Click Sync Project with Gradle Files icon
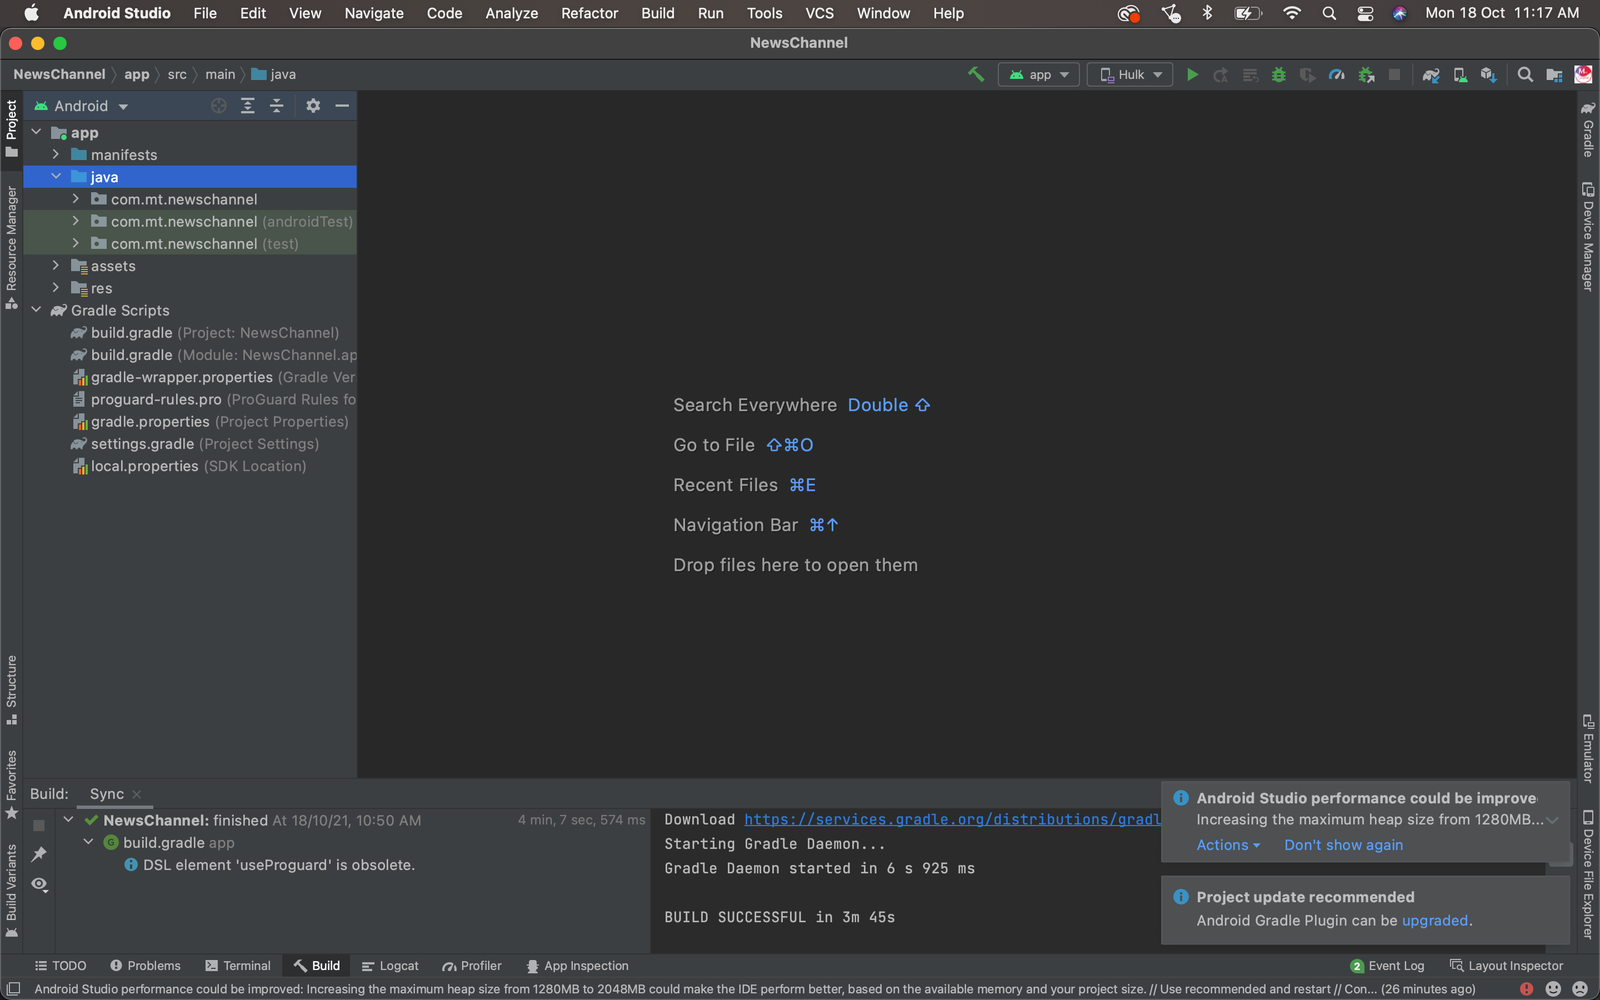1600x1000 pixels. pos(1431,75)
